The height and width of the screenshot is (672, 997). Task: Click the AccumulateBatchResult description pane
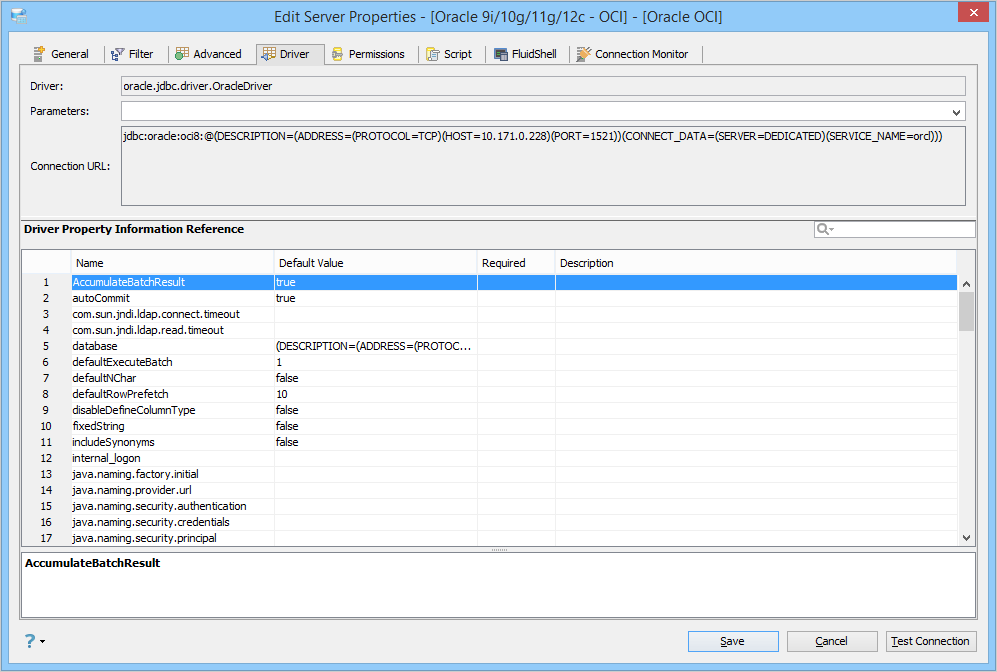[498, 585]
